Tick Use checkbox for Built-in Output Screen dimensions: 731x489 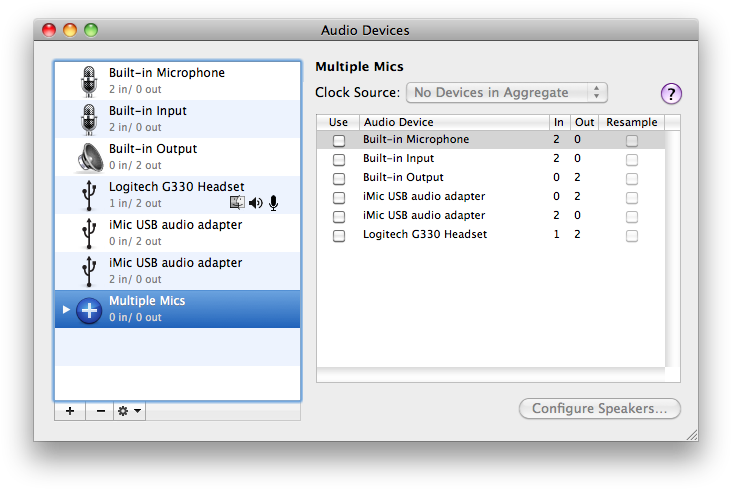coord(339,178)
